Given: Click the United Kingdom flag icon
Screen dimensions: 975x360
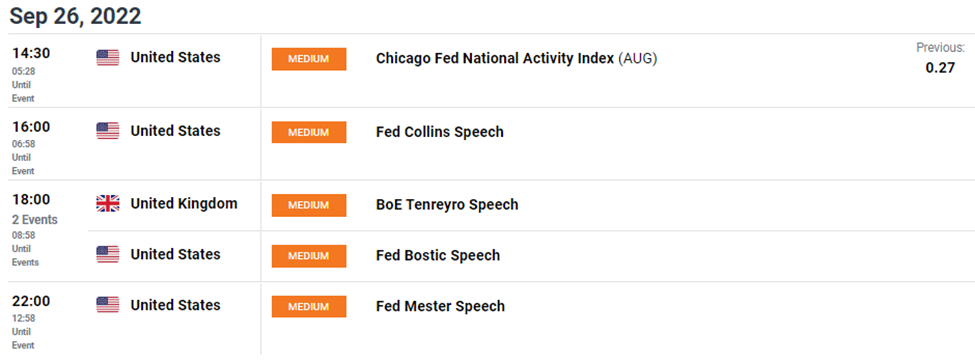Looking at the screenshot, I should [x=108, y=204].
